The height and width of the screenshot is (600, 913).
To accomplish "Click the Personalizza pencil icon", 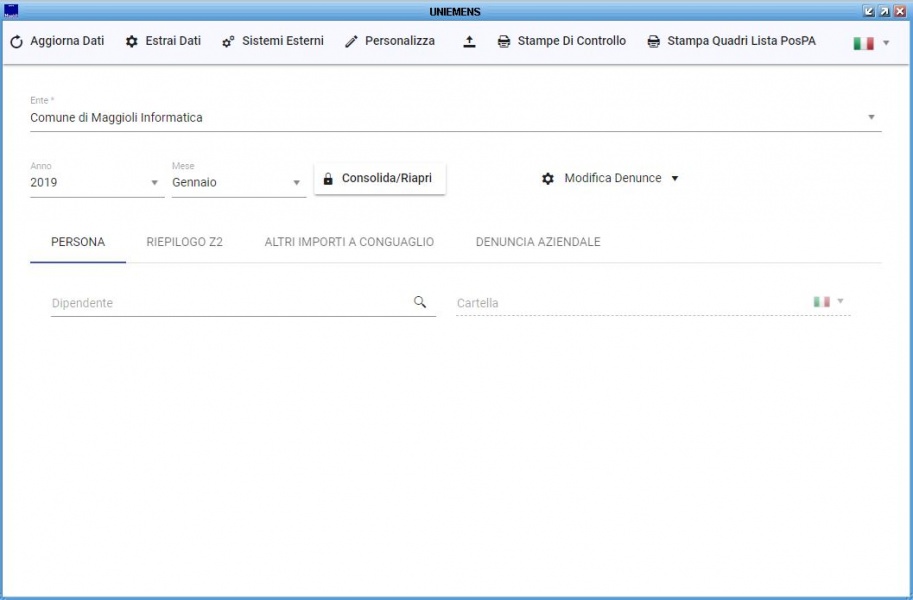I will tap(351, 42).
